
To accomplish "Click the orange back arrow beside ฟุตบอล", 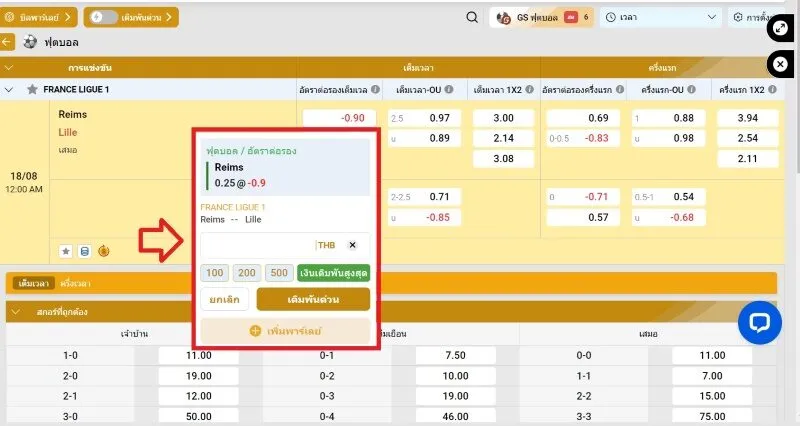I will (x=8, y=42).
